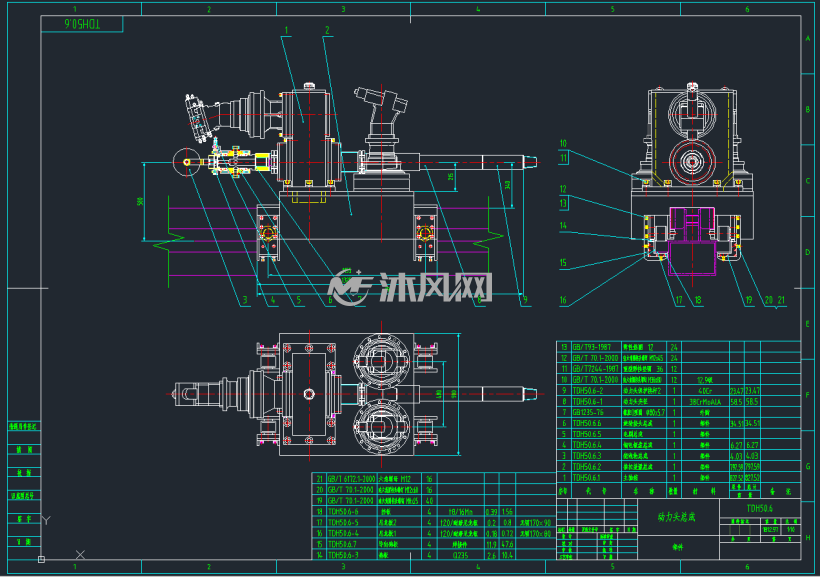Select the GB/T93-1987 cell in the parts list
820x577 pixels.
pyautogui.click(x=595, y=347)
